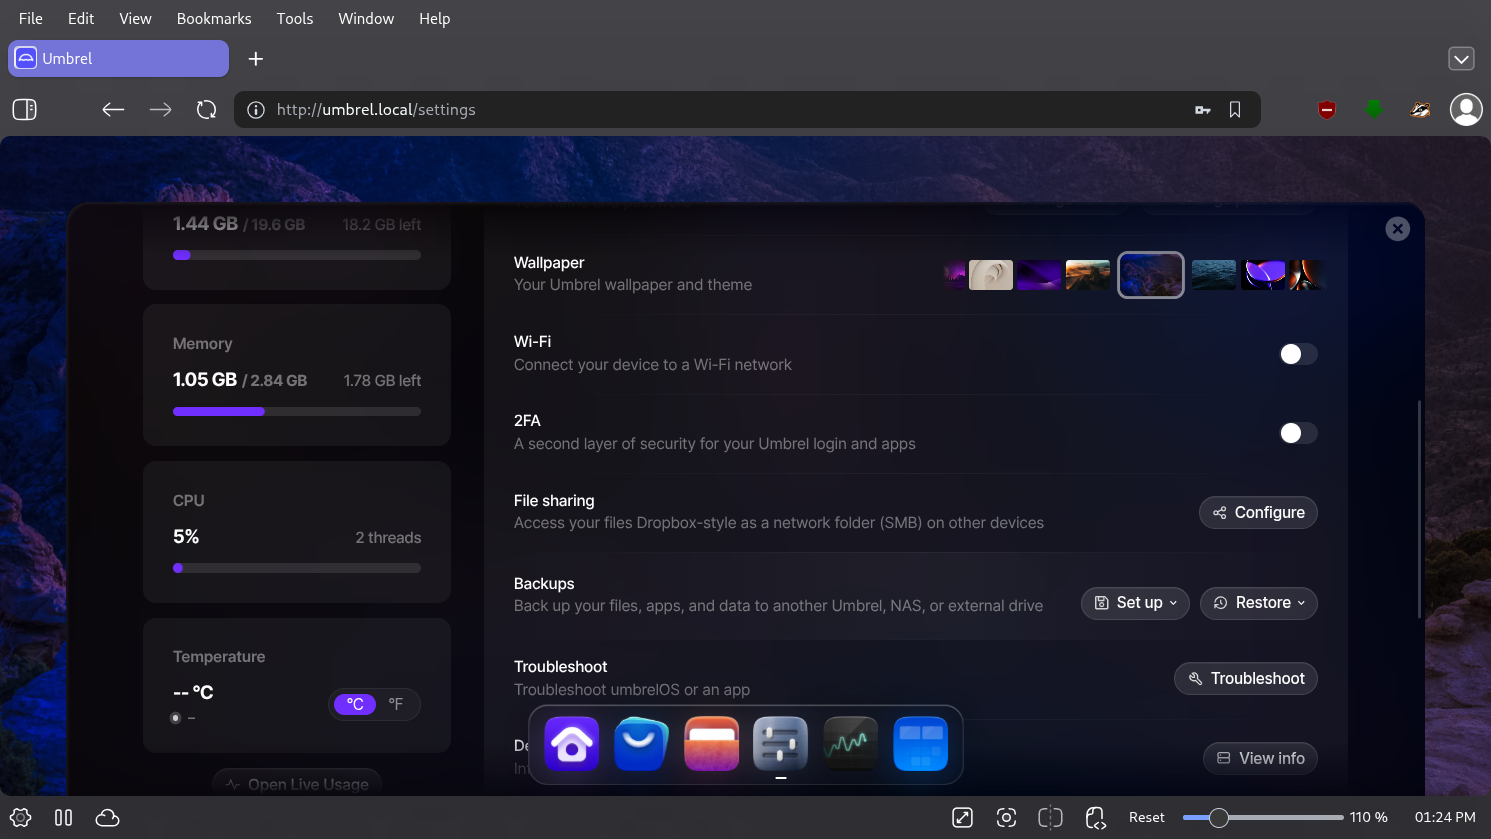Open the Settings sliders icon in the dock

click(780, 744)
